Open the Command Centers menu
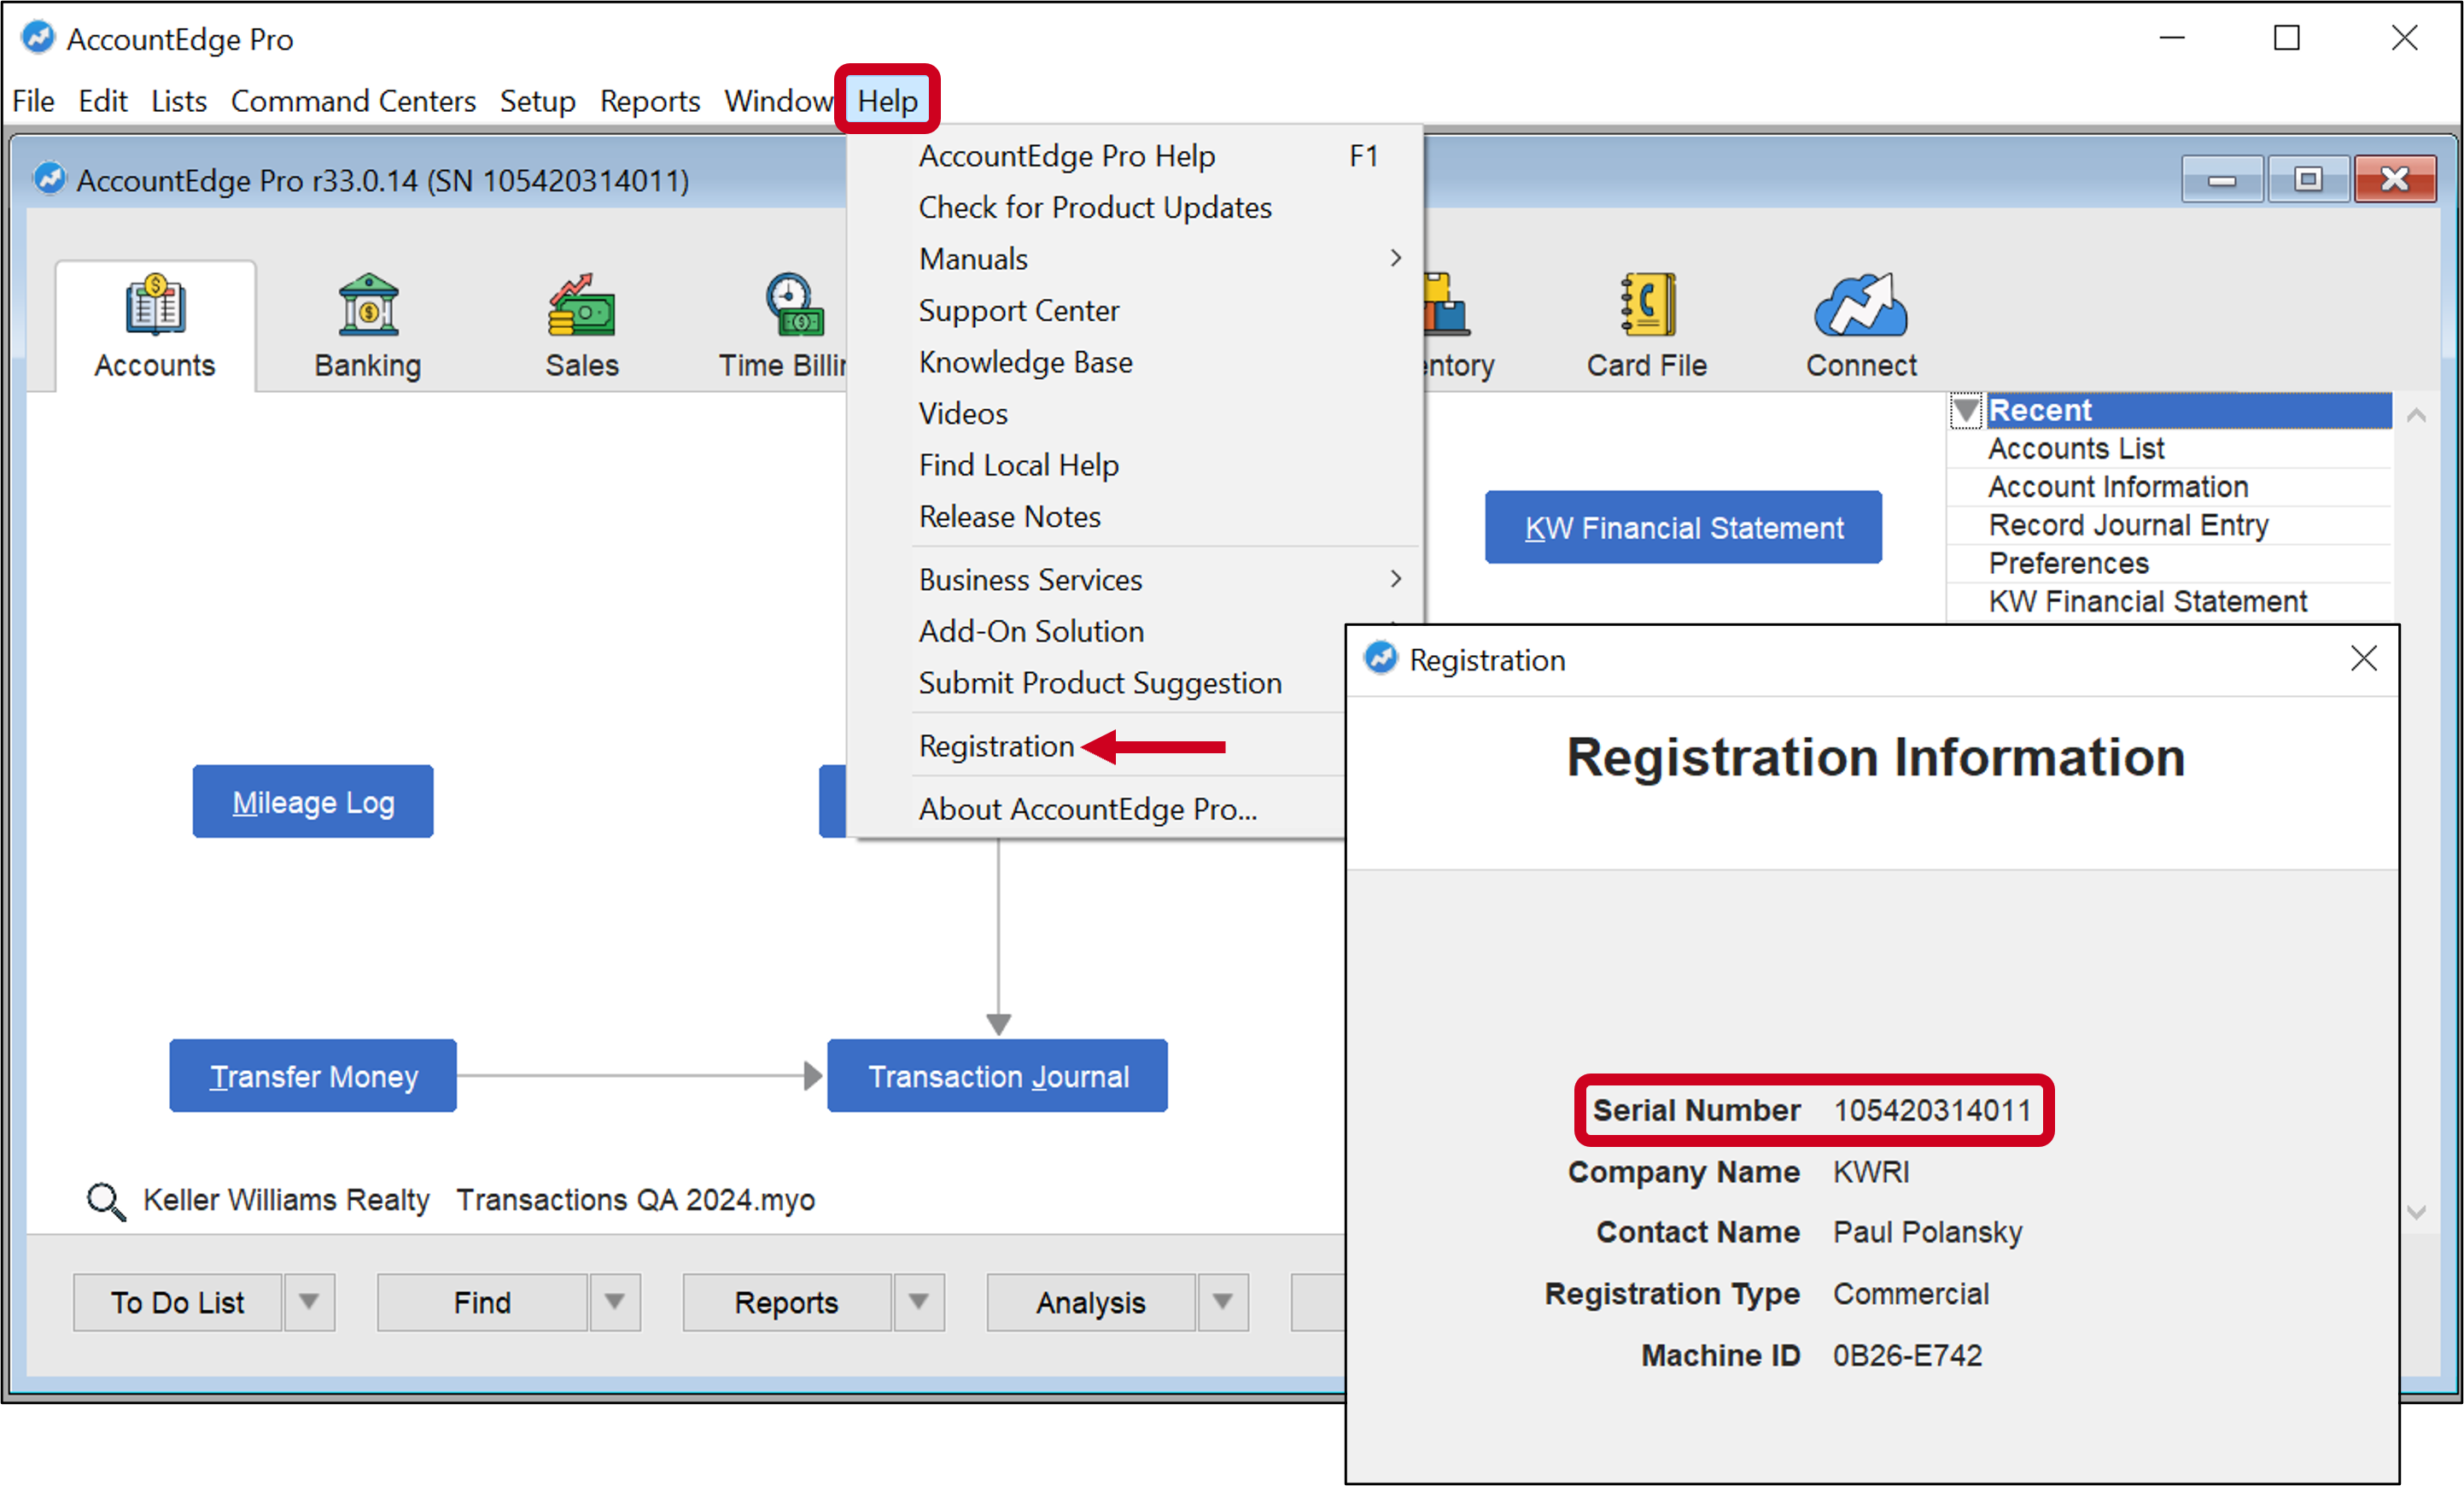This screenshot has height=1486, width=2464. point(353,101)
